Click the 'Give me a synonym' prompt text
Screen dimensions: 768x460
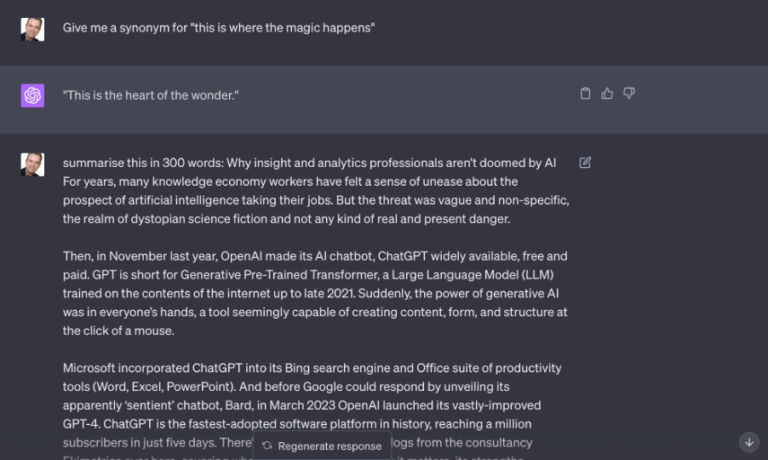pos(218,28)
